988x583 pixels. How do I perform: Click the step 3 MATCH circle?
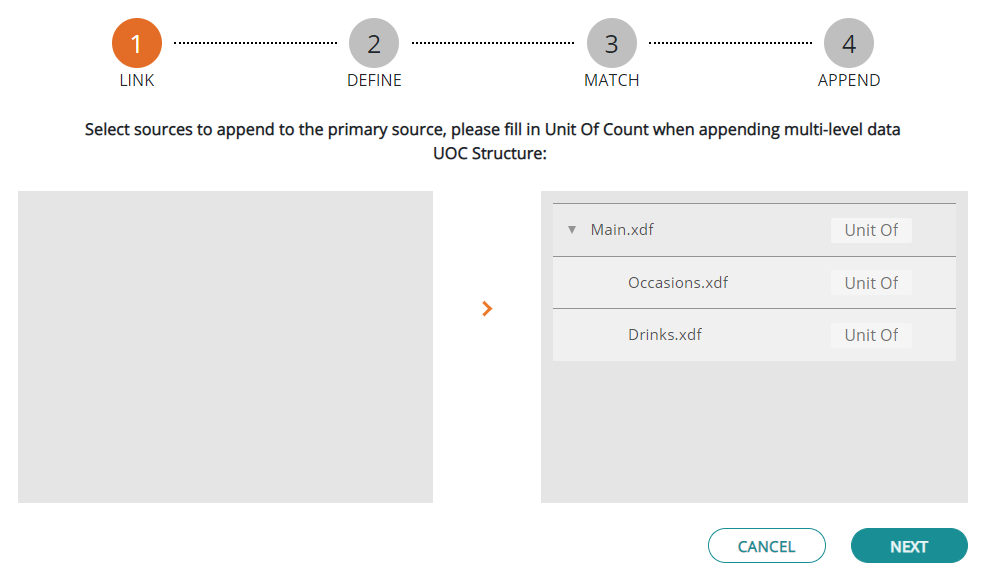click(611, 42)
